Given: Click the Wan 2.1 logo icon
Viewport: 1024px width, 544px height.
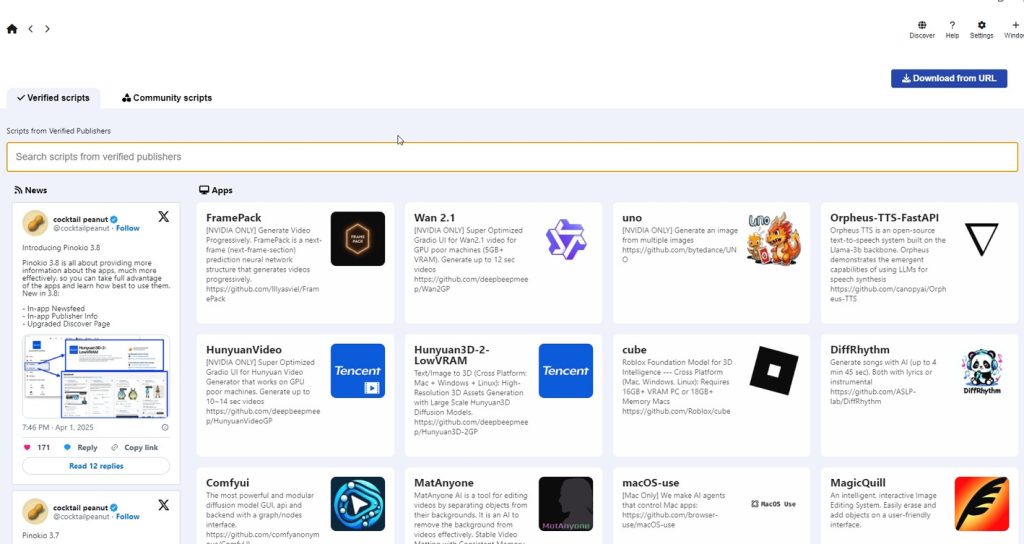Looking at the screenshot, I should (565, 239).
